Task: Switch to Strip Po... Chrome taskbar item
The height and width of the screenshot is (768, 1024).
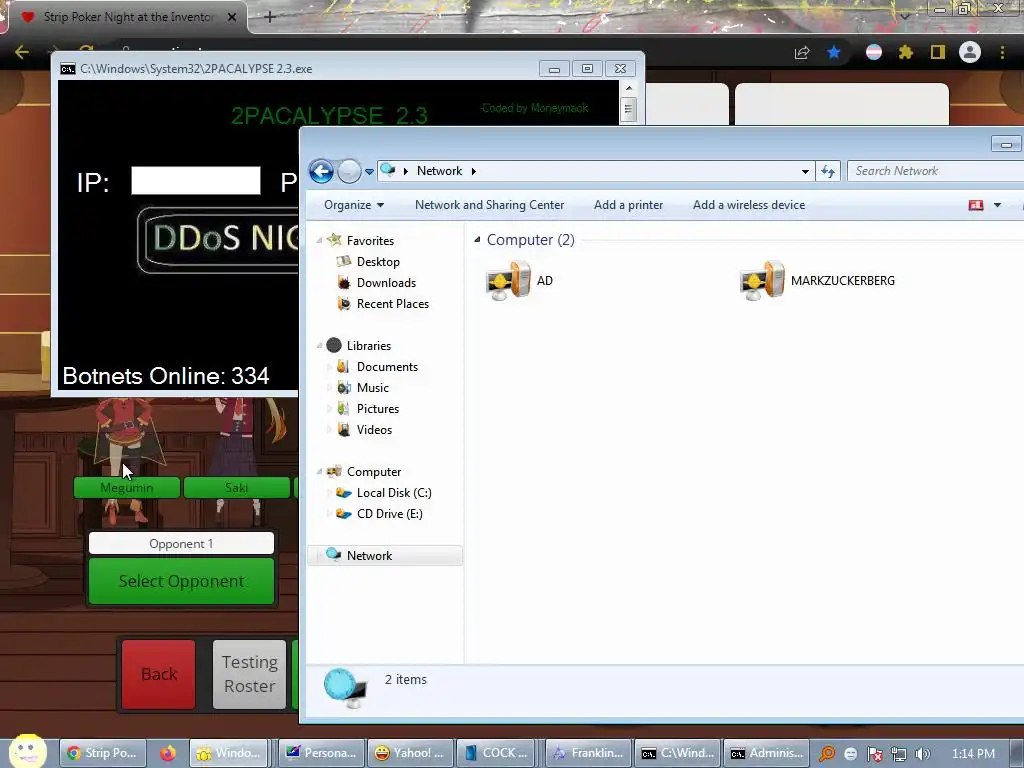Action: click(x=102, y=753)
